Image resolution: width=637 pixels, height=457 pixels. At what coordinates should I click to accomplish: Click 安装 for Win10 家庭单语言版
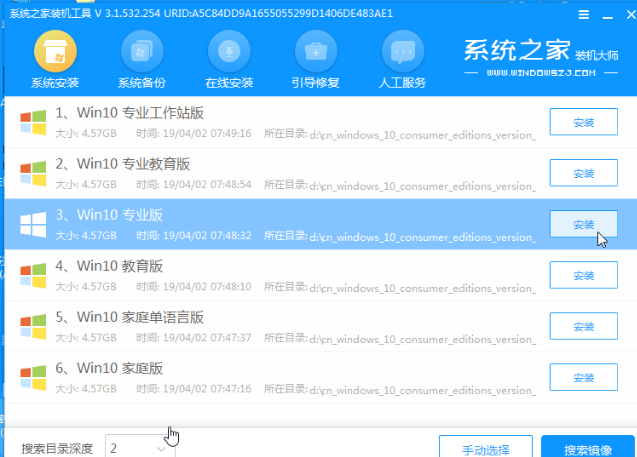point(583,325)
